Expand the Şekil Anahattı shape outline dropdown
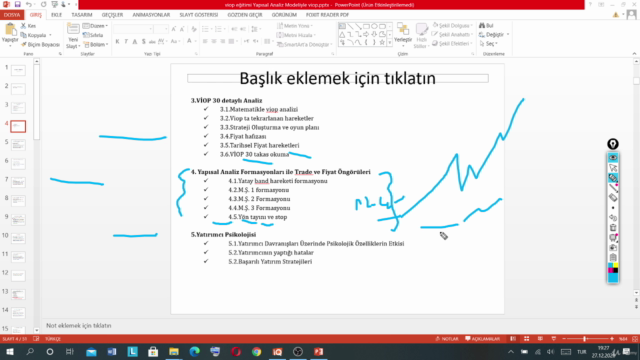 pyautogui.click(x=453, y=34)
